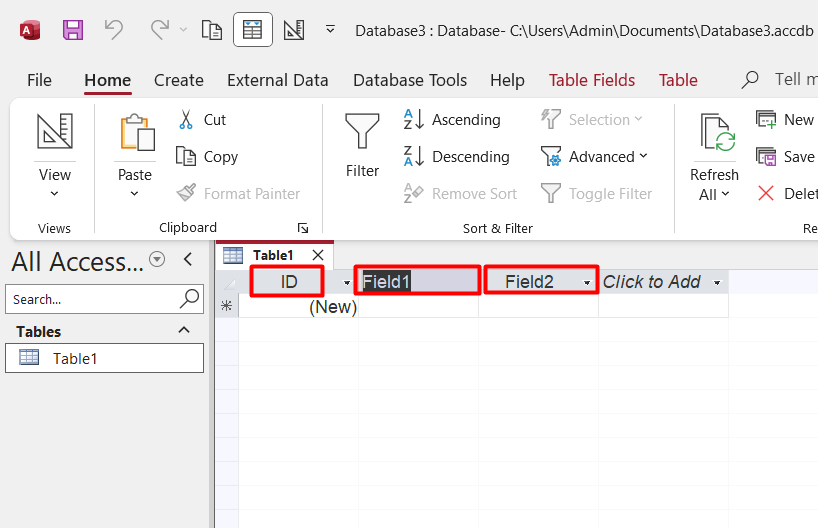Open the External Data tab
Viewport: 818px width, 528px height.
(x=278, y=80)
